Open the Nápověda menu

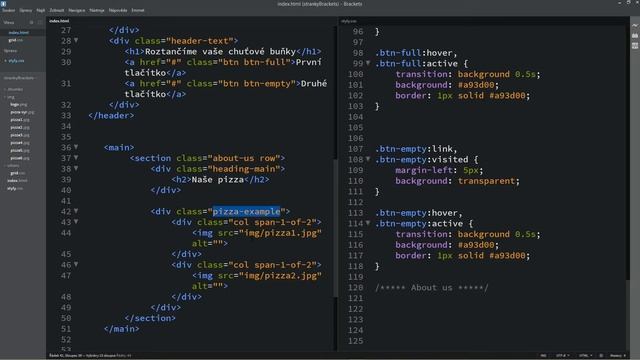click(x=118, y=10)
